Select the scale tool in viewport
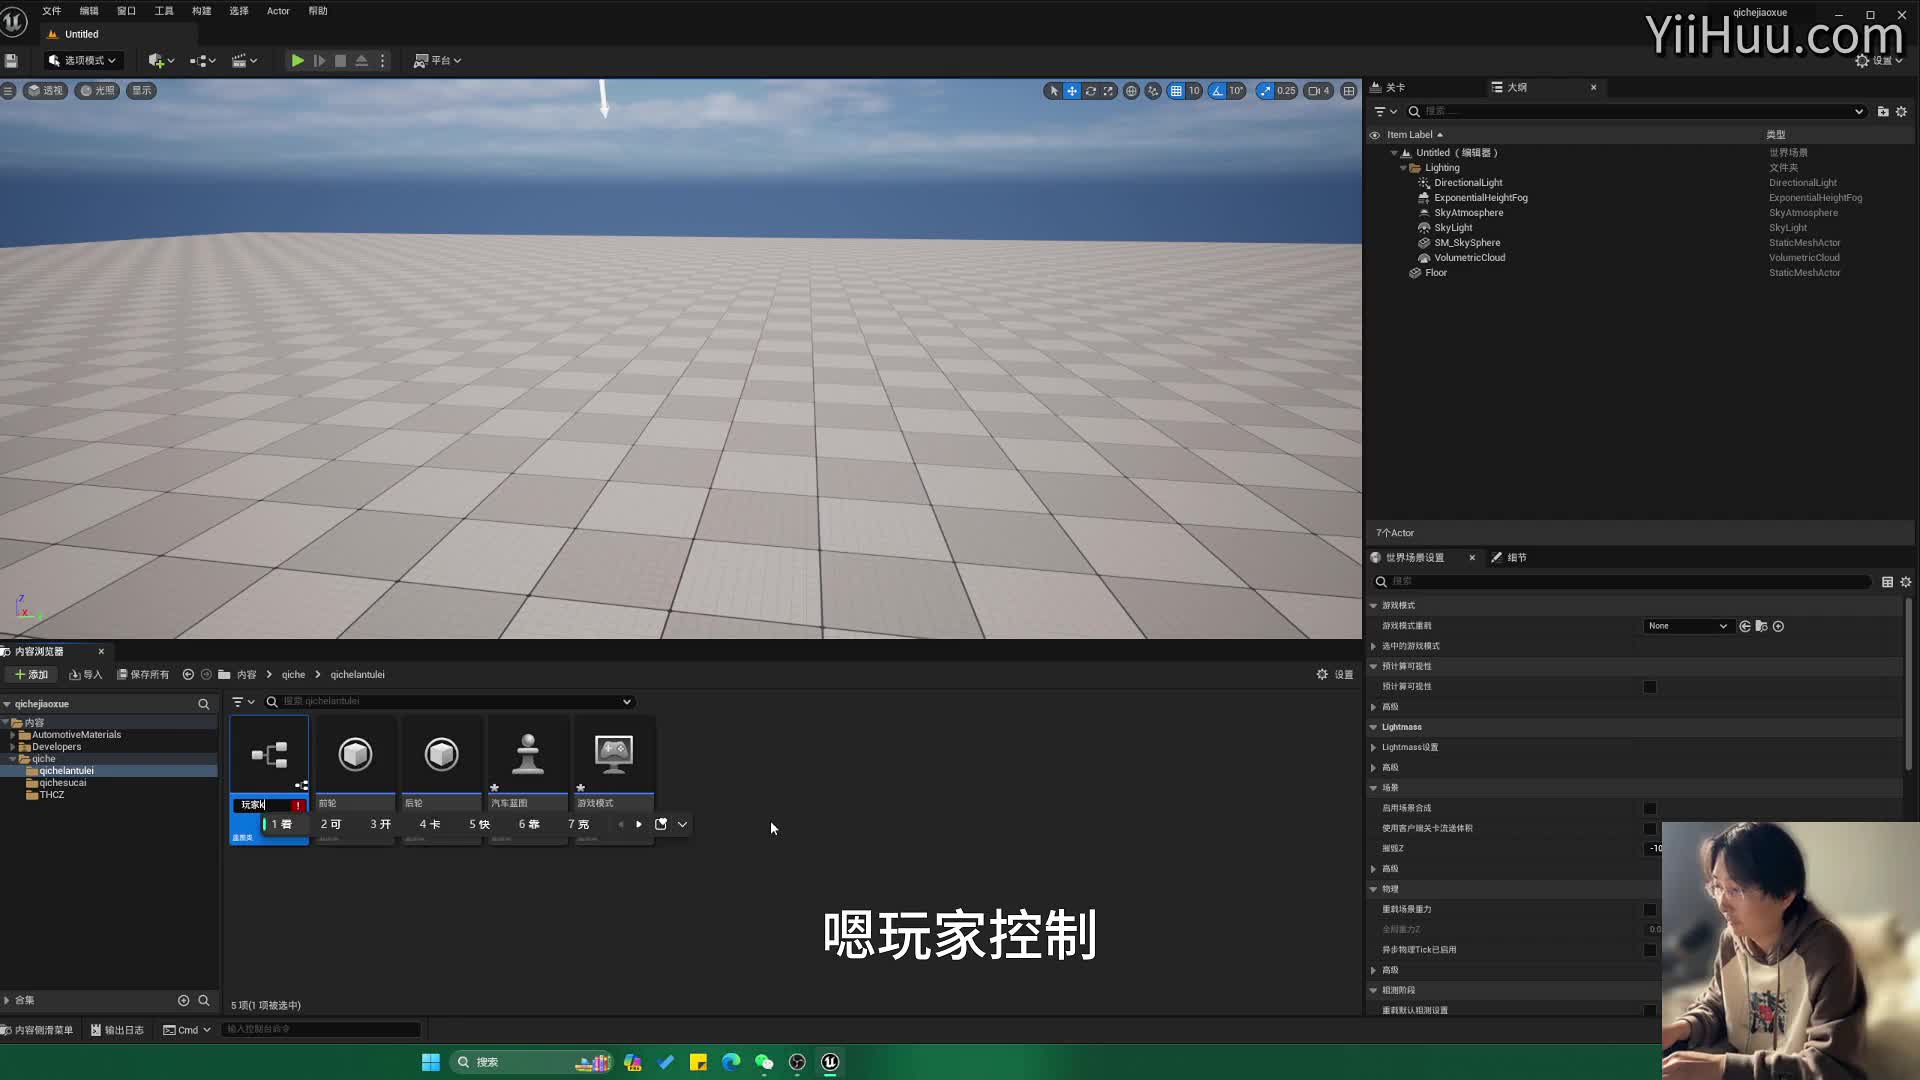Screen dimensions: 1920x1080 (1108, 91)
